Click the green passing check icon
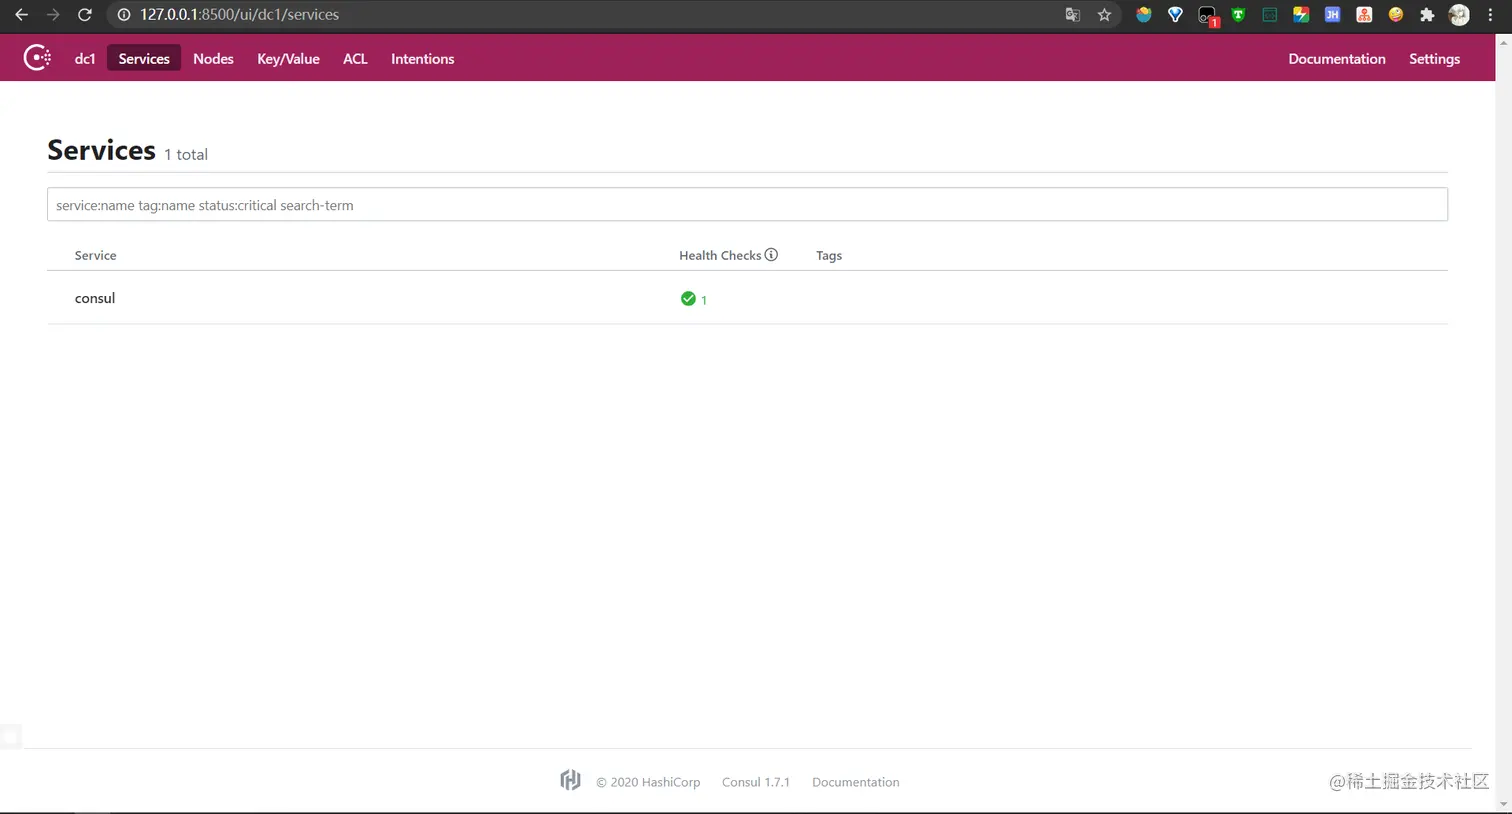Viewport: 1512px width, 814px height. [688, 298]
